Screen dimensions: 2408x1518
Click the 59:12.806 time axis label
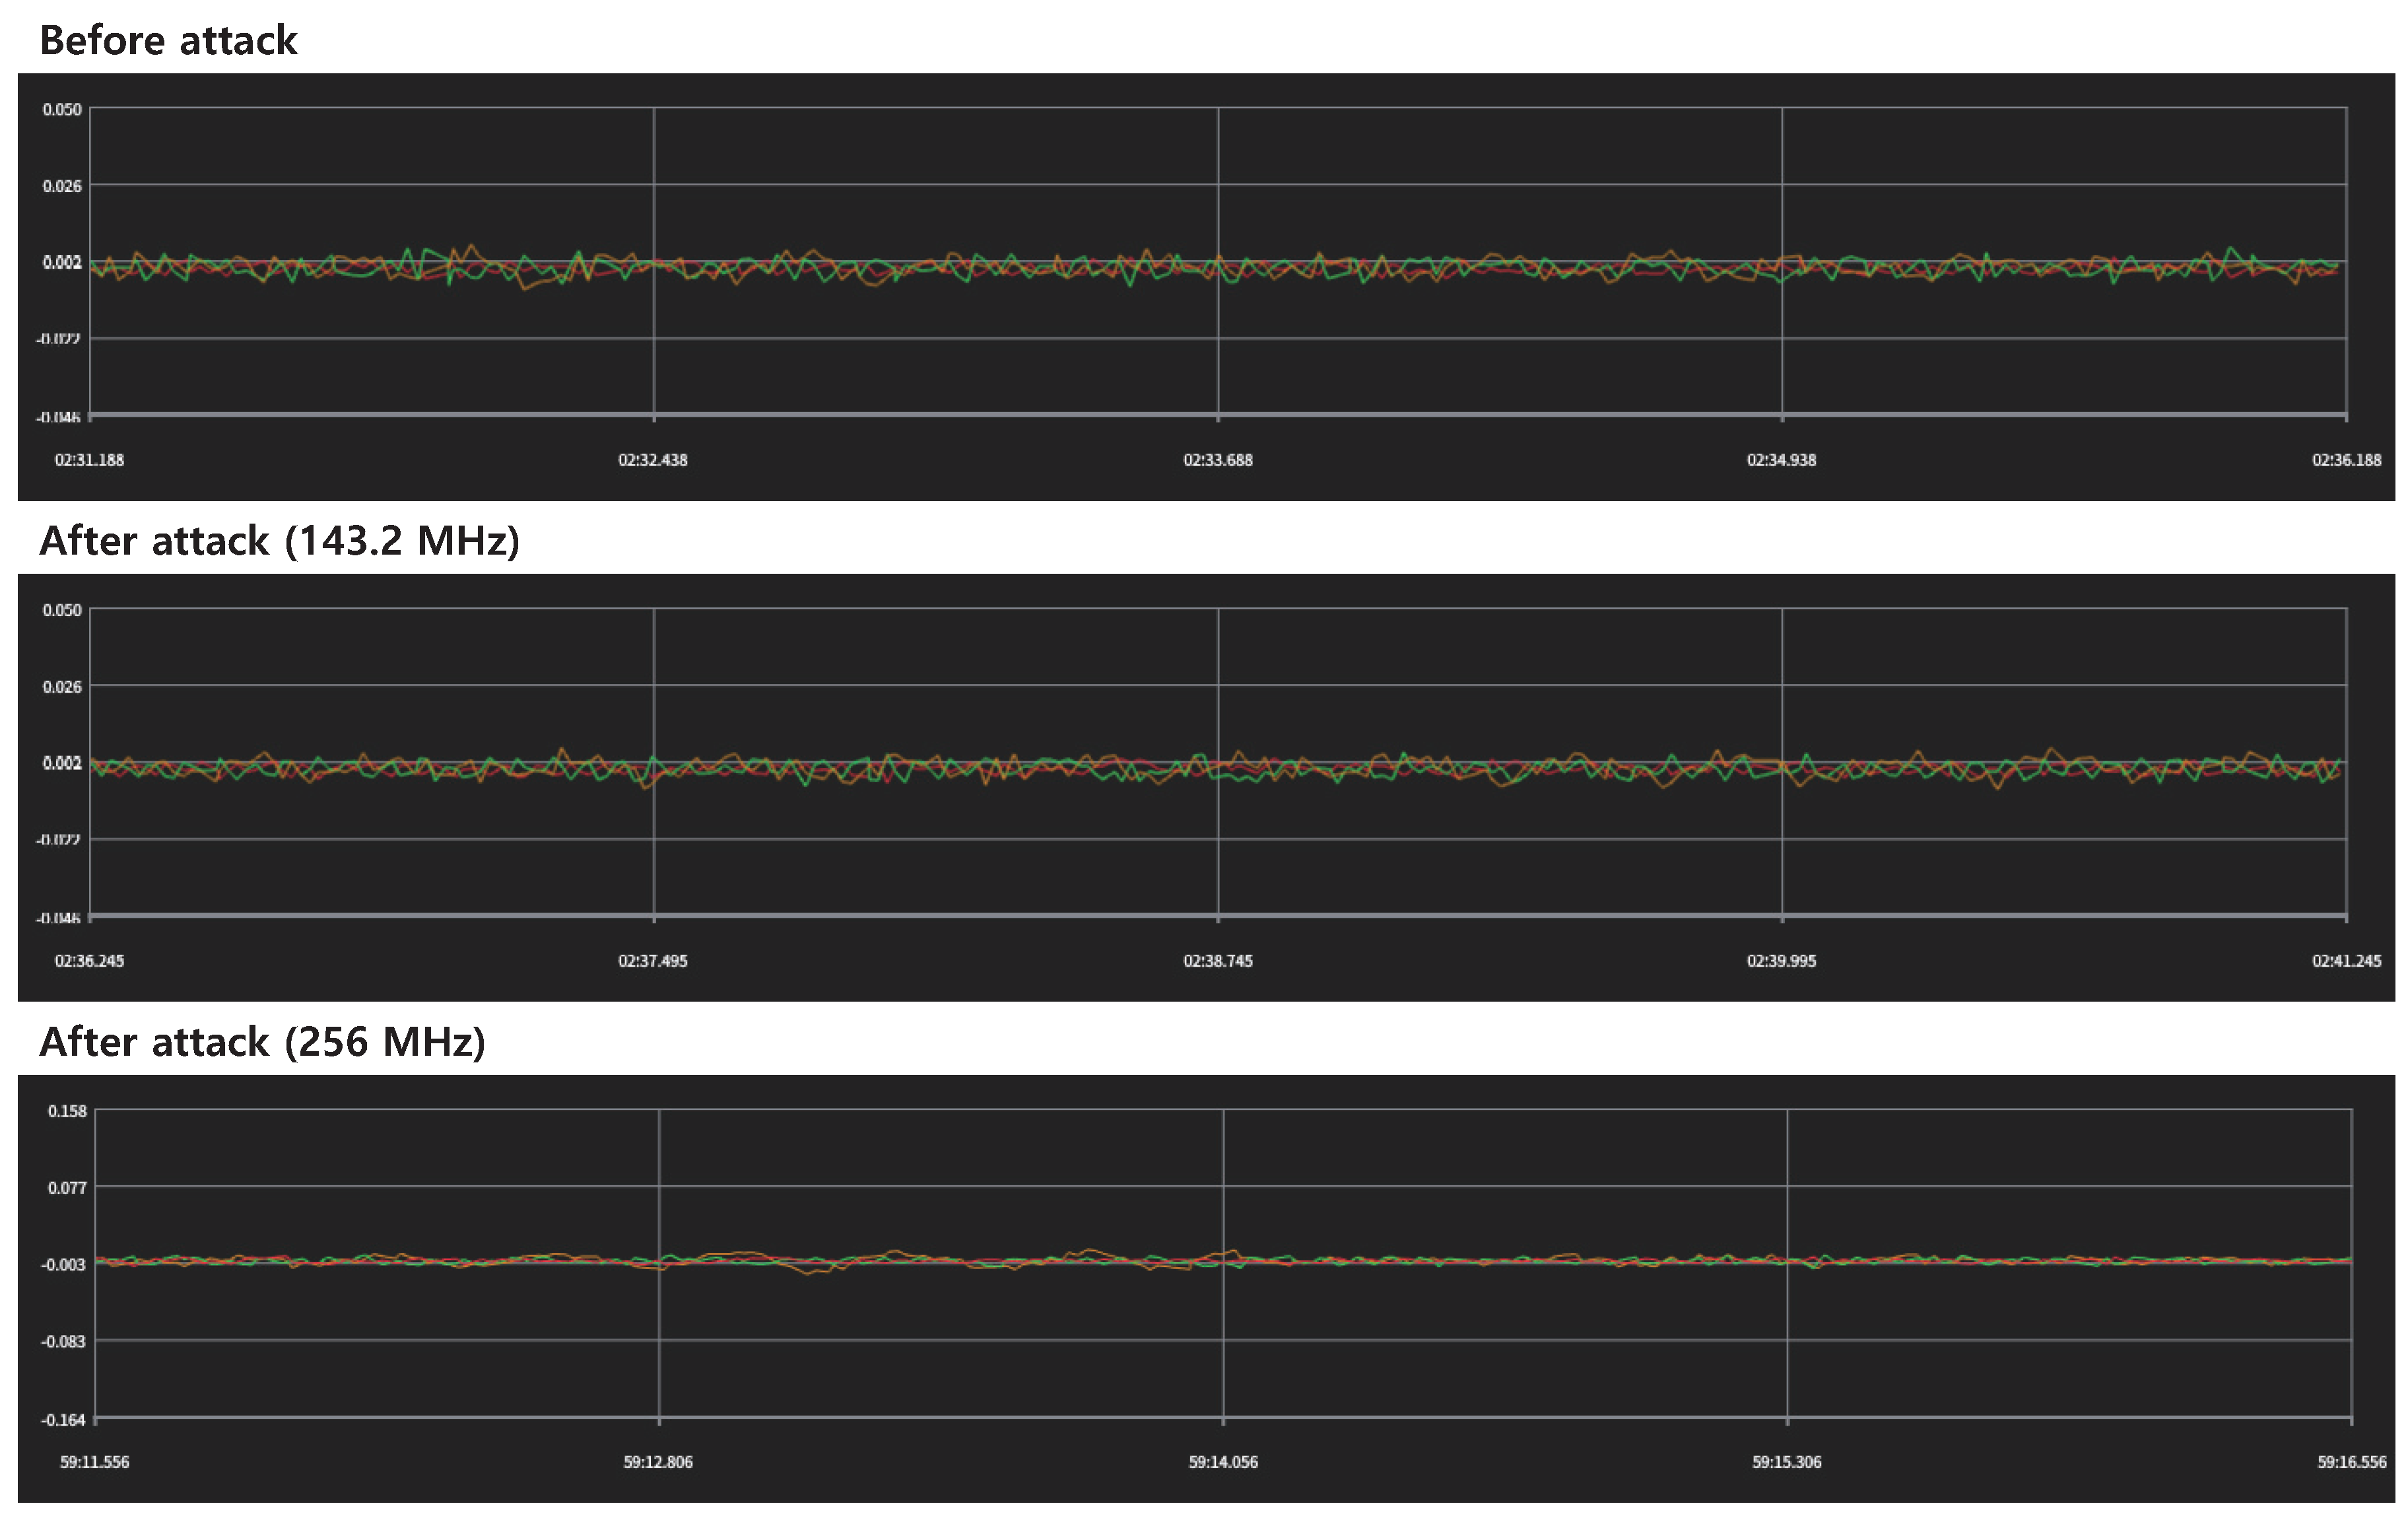tap(657, 1462)
